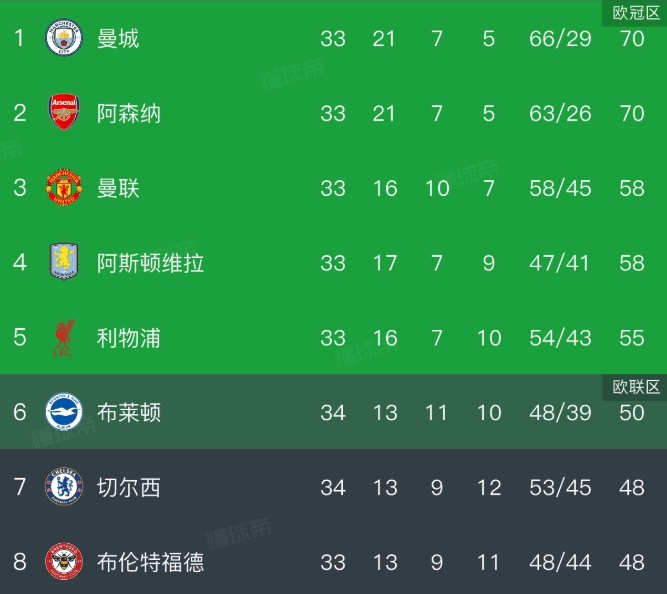Open team name 阿斯顿维拉
This screenshot has height=594, width=667.
[150, 263]
